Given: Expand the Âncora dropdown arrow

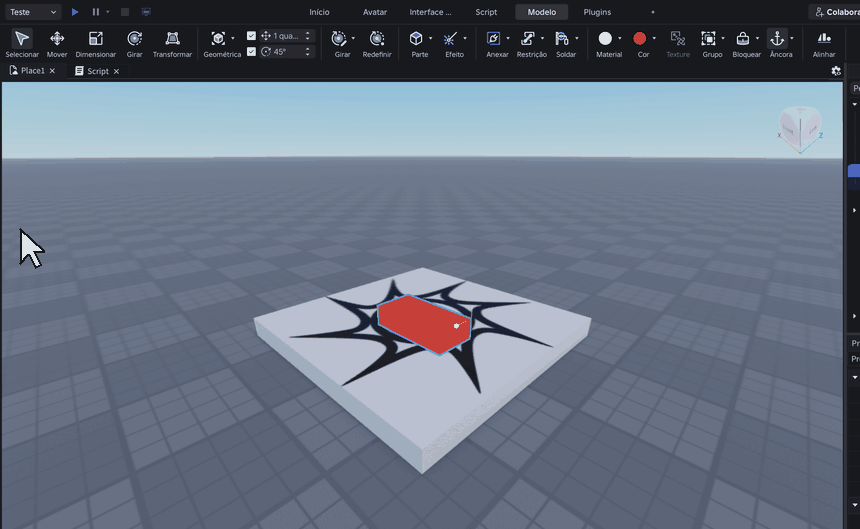Looking at the screenshot, I should (792, 38).
